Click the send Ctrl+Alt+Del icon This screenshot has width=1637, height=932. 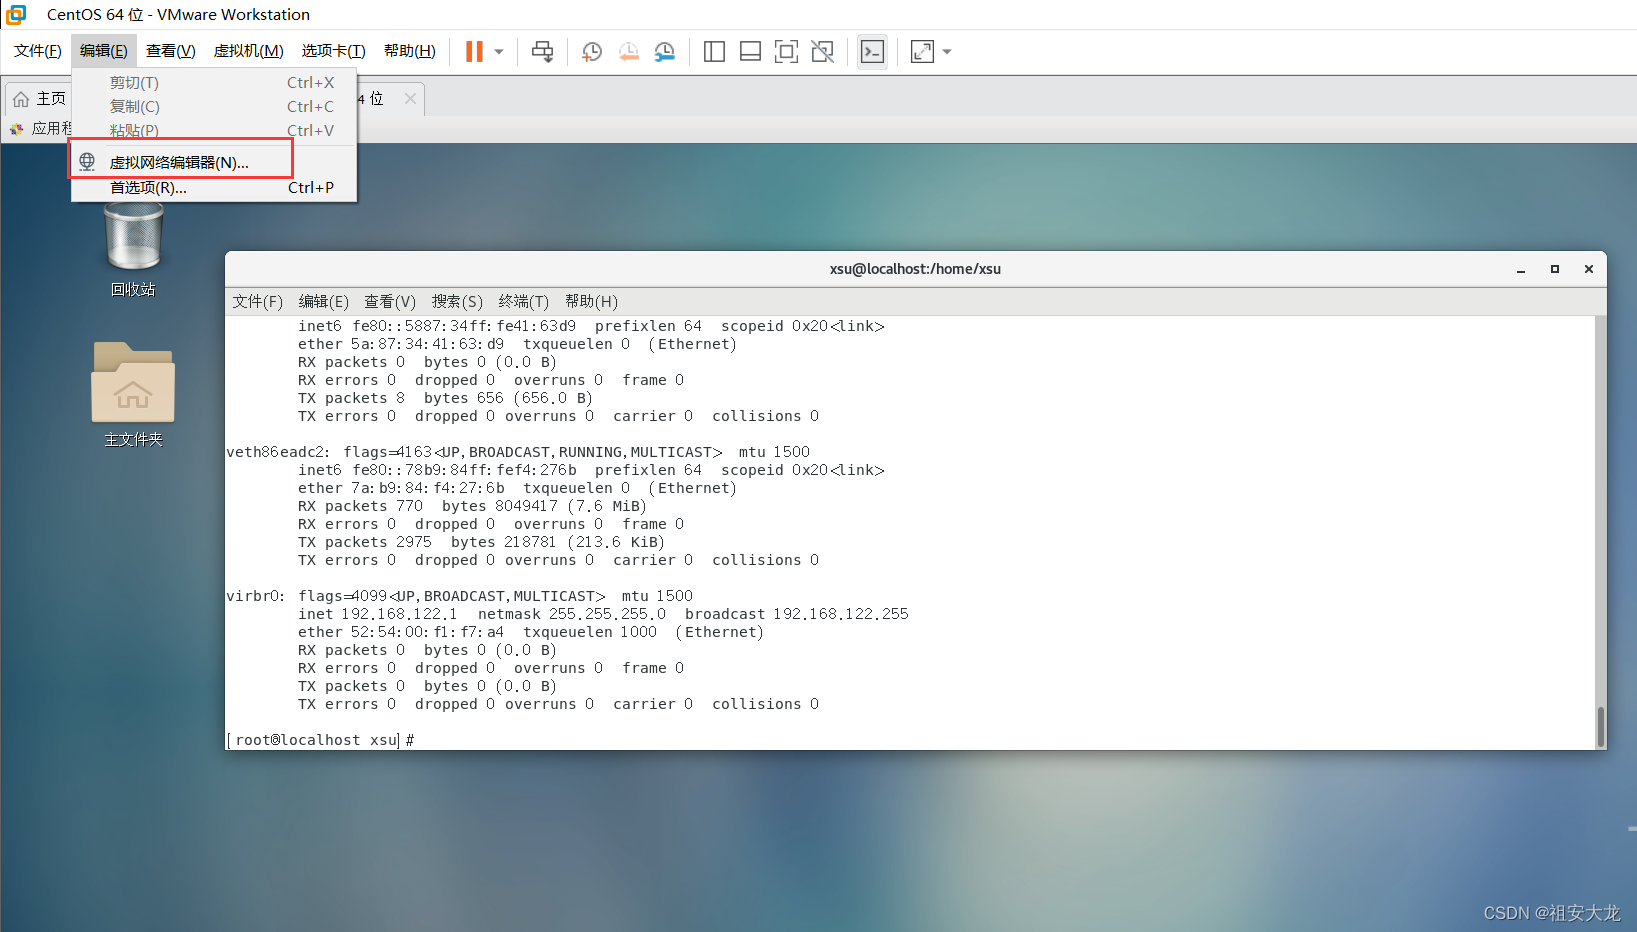tap(542, 51)
